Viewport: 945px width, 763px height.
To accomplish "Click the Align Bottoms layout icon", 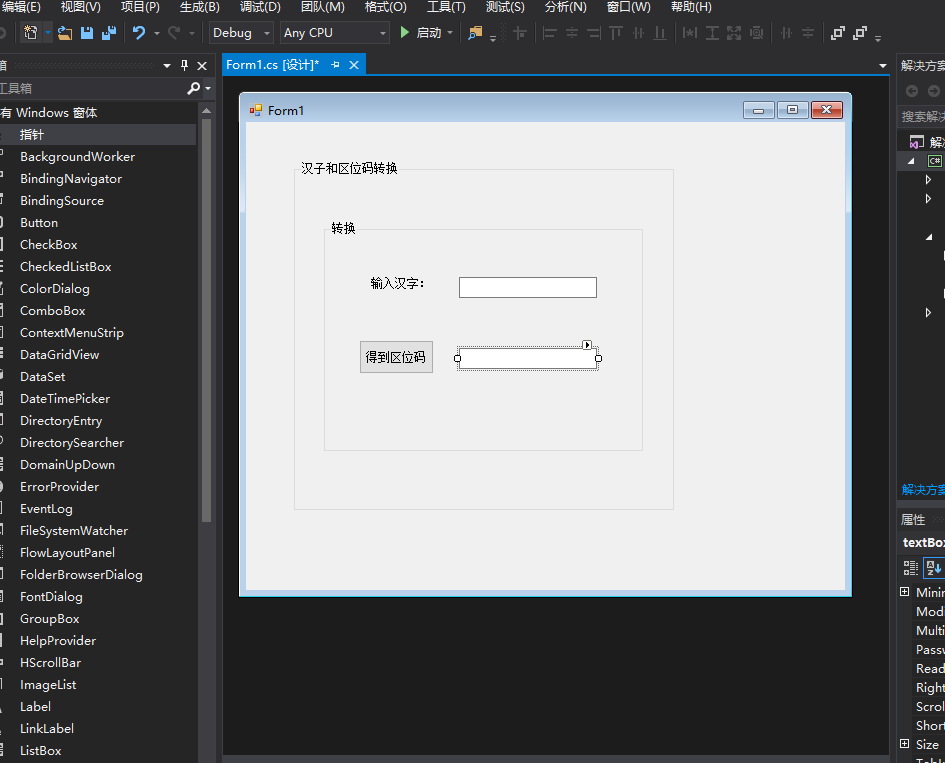I will click(x=661, y=33).
